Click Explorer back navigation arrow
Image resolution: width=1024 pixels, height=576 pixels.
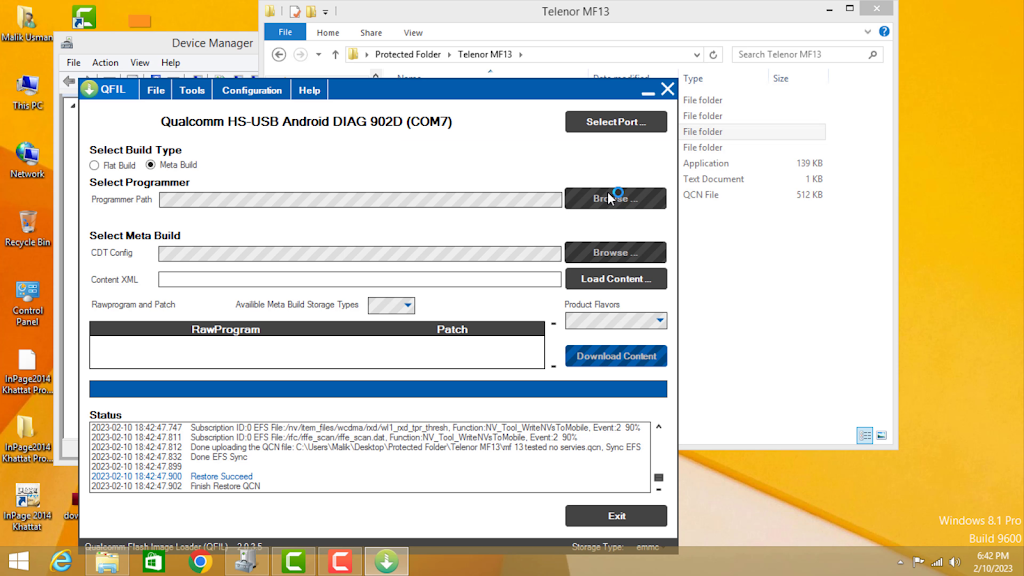[279, 54]
